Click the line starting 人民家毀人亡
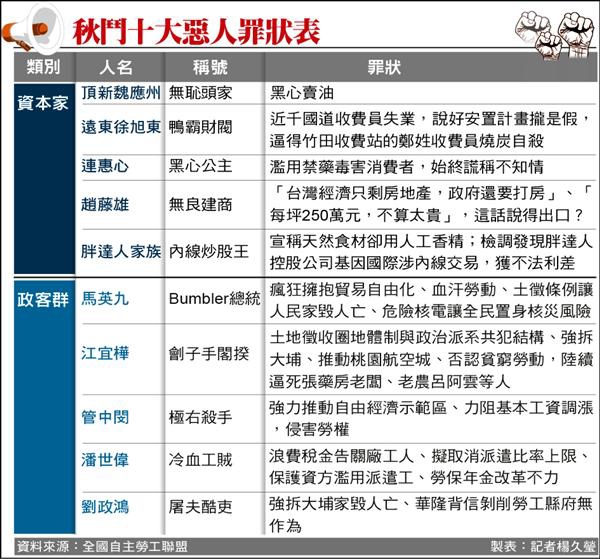This screenshot has width=600, height=559. (x=430, y=311)
